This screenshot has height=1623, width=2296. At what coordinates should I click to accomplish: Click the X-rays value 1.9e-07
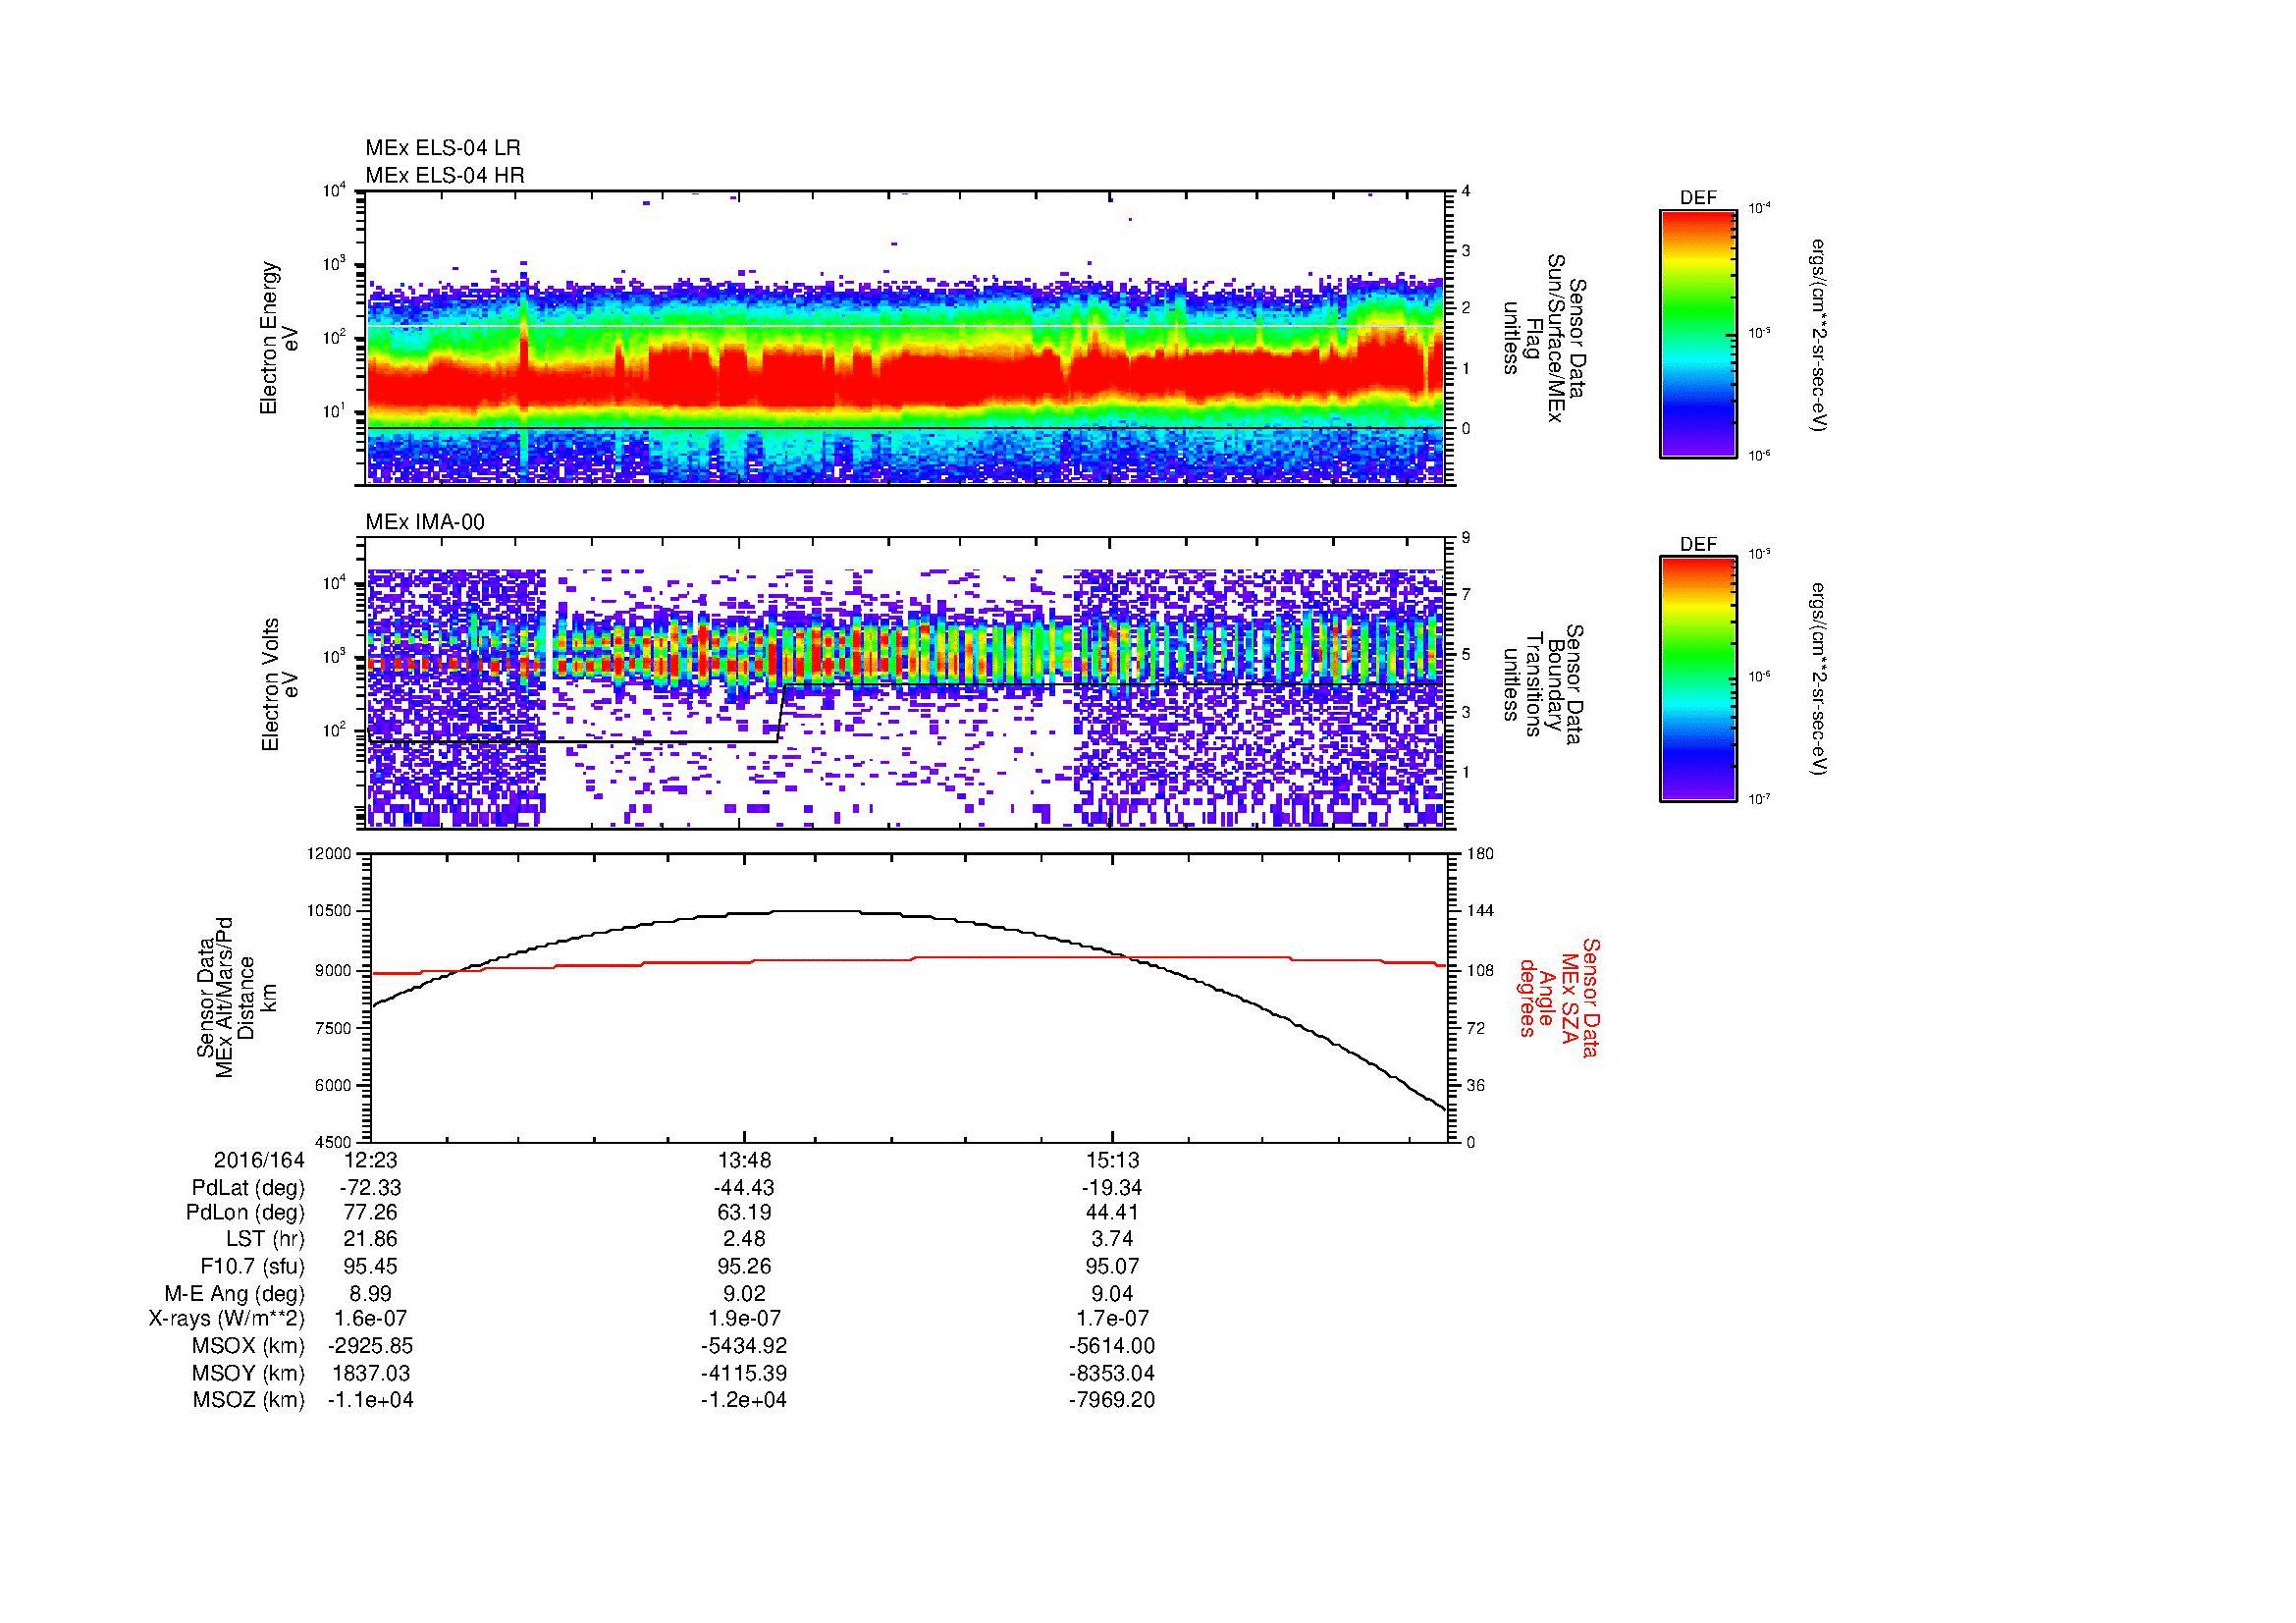743,1319
